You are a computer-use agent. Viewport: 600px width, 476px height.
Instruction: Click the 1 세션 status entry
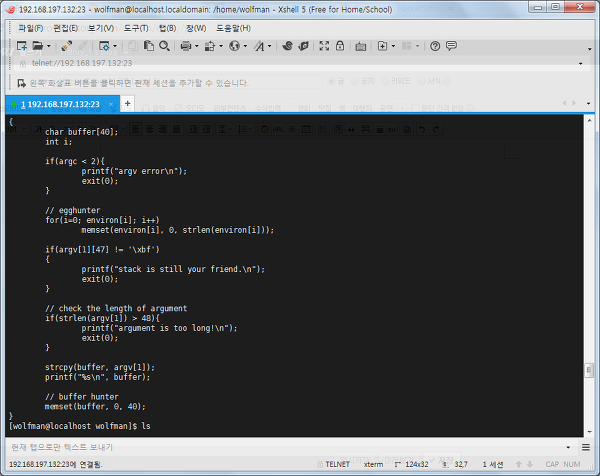[493, 464]
